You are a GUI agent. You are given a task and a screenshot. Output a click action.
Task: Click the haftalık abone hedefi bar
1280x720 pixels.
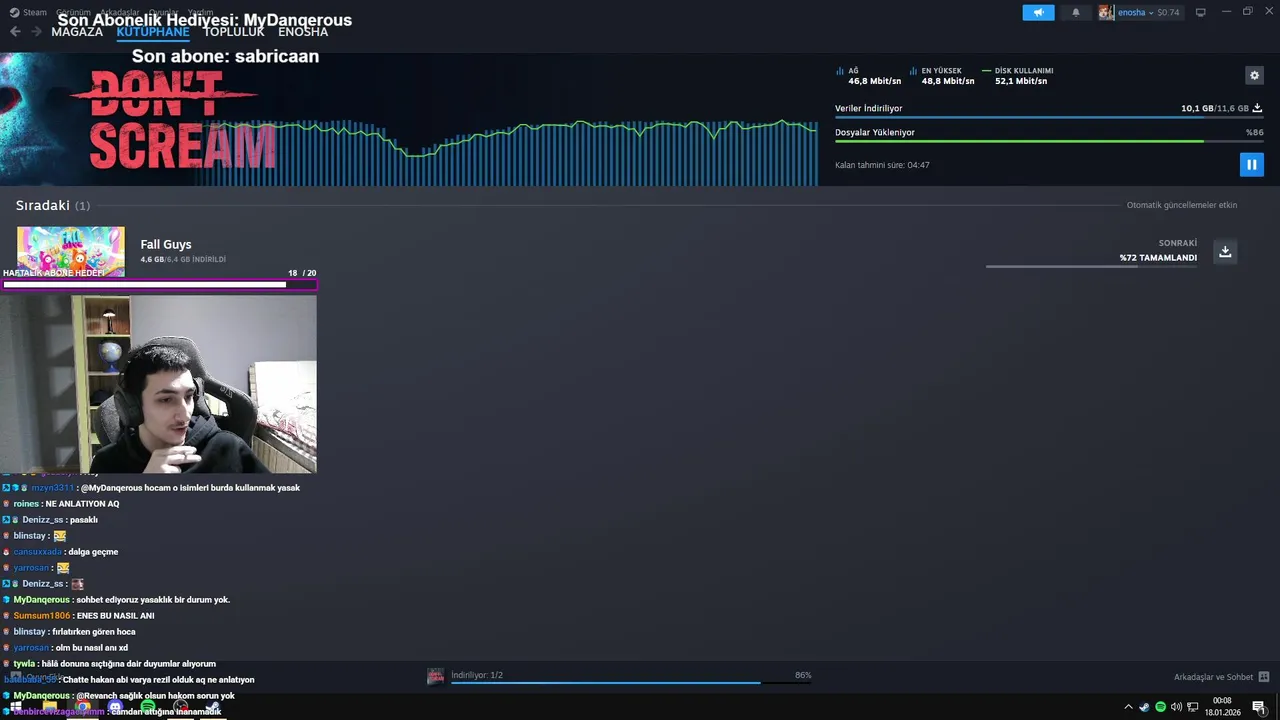tap(159, 285)
